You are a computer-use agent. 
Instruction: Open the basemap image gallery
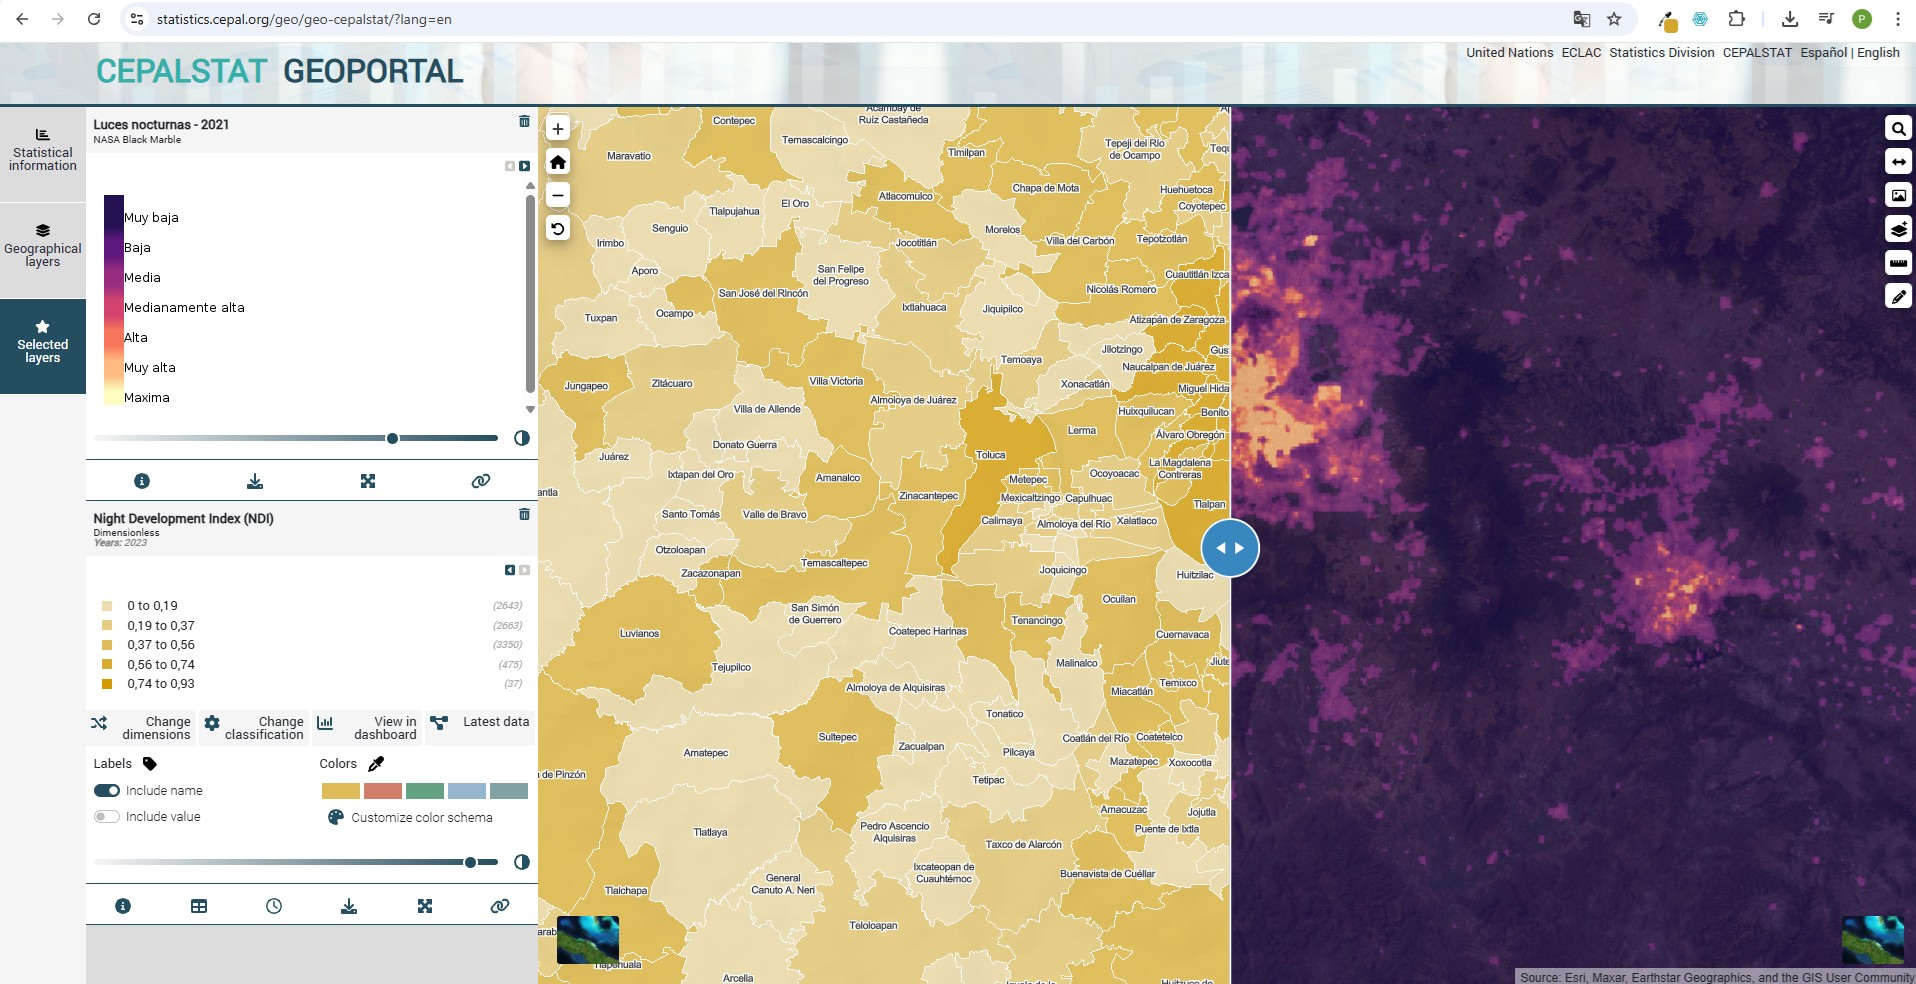pyautogui.click(x=1898, y=195)
